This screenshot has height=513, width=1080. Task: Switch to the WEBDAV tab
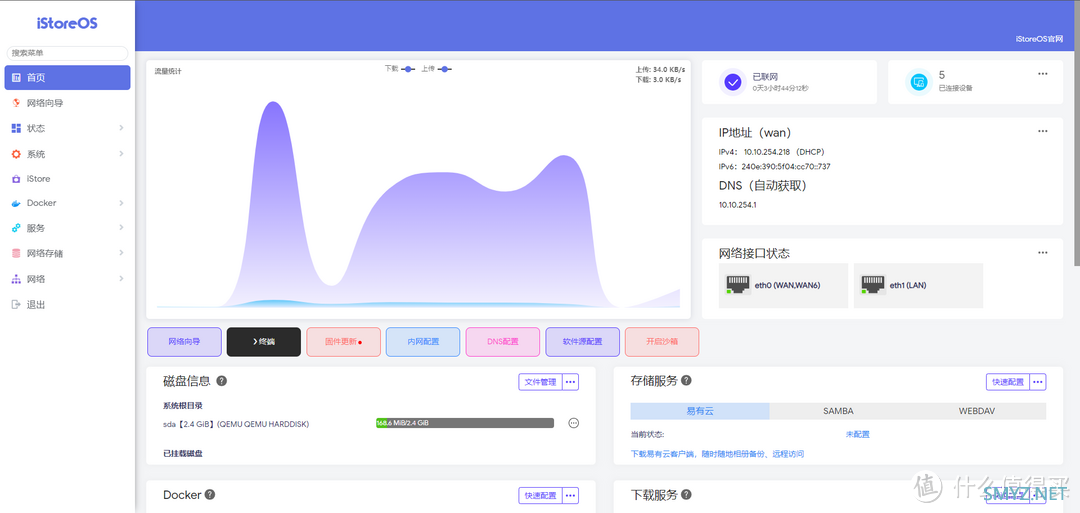coord(977,411)
